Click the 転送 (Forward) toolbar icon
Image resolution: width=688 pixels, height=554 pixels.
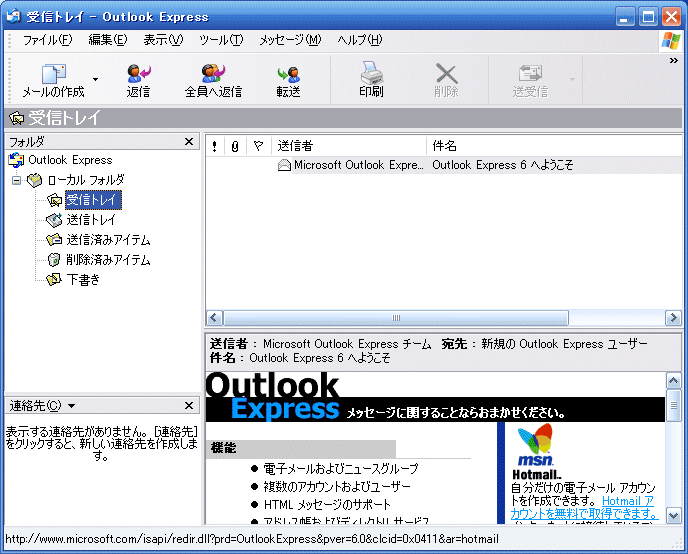(x=288, y=74)
